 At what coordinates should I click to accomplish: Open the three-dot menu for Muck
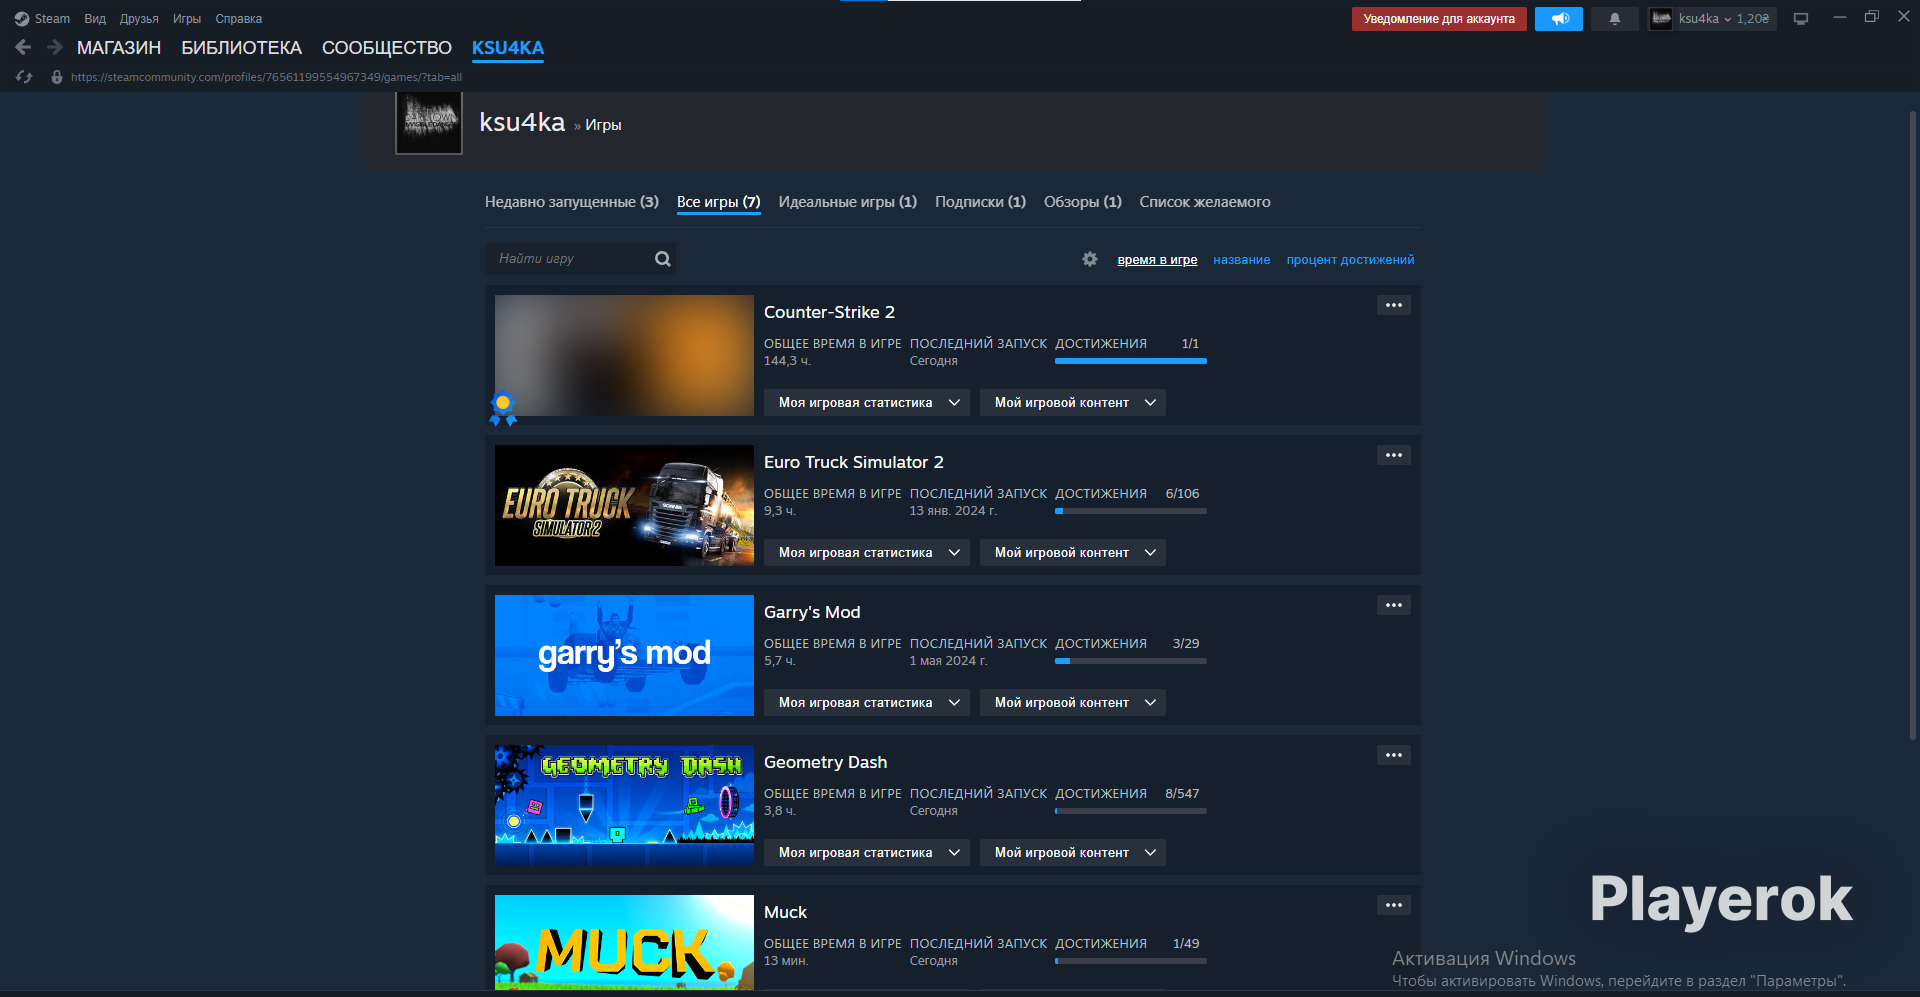pyautogui.click(x=1394, y=905)
